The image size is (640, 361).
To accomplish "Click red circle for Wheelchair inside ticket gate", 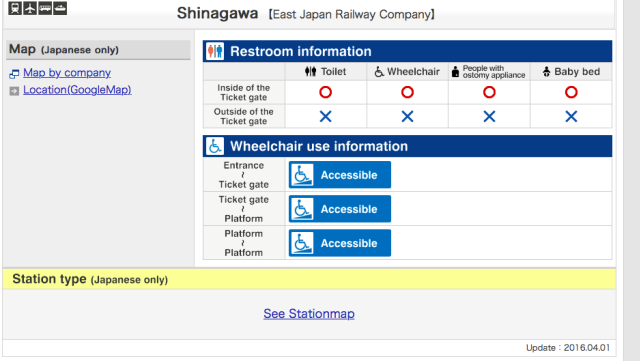I will [407, 92].
